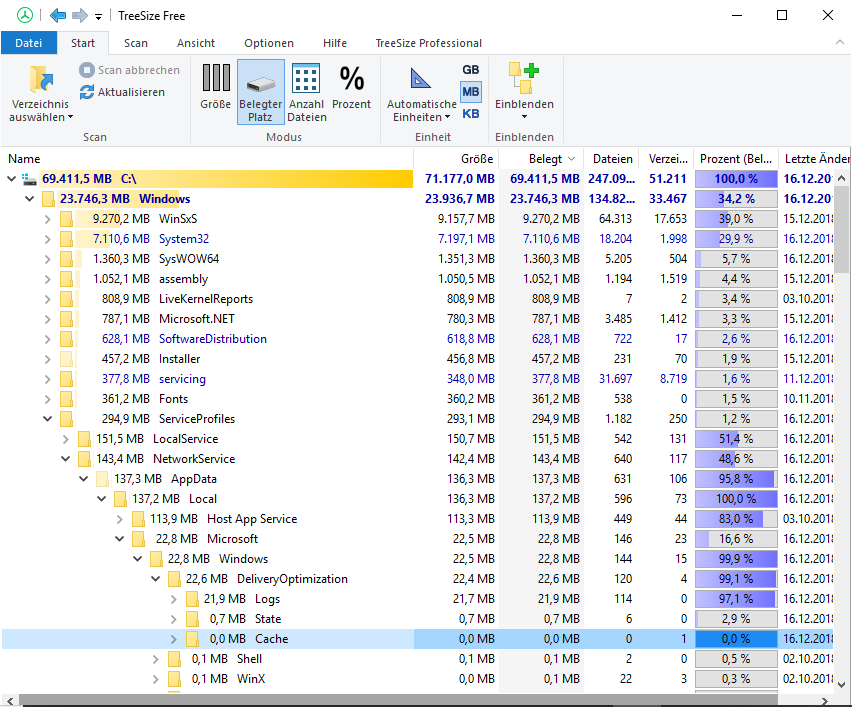Click the Scan abbrechen stop icon
Screen dimensions: 852x707
tap(87, 70)
